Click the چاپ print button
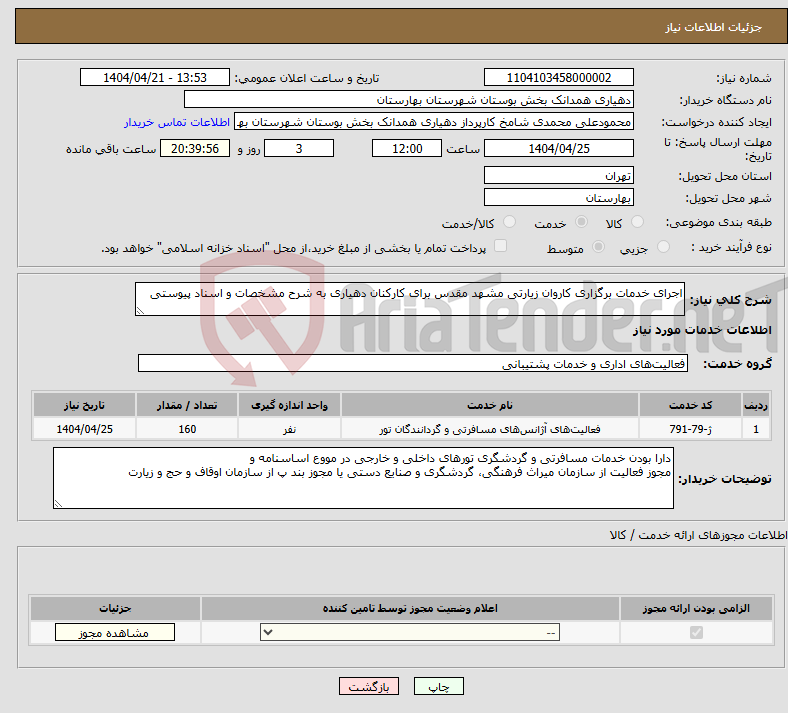 click(x=439, y=686)
